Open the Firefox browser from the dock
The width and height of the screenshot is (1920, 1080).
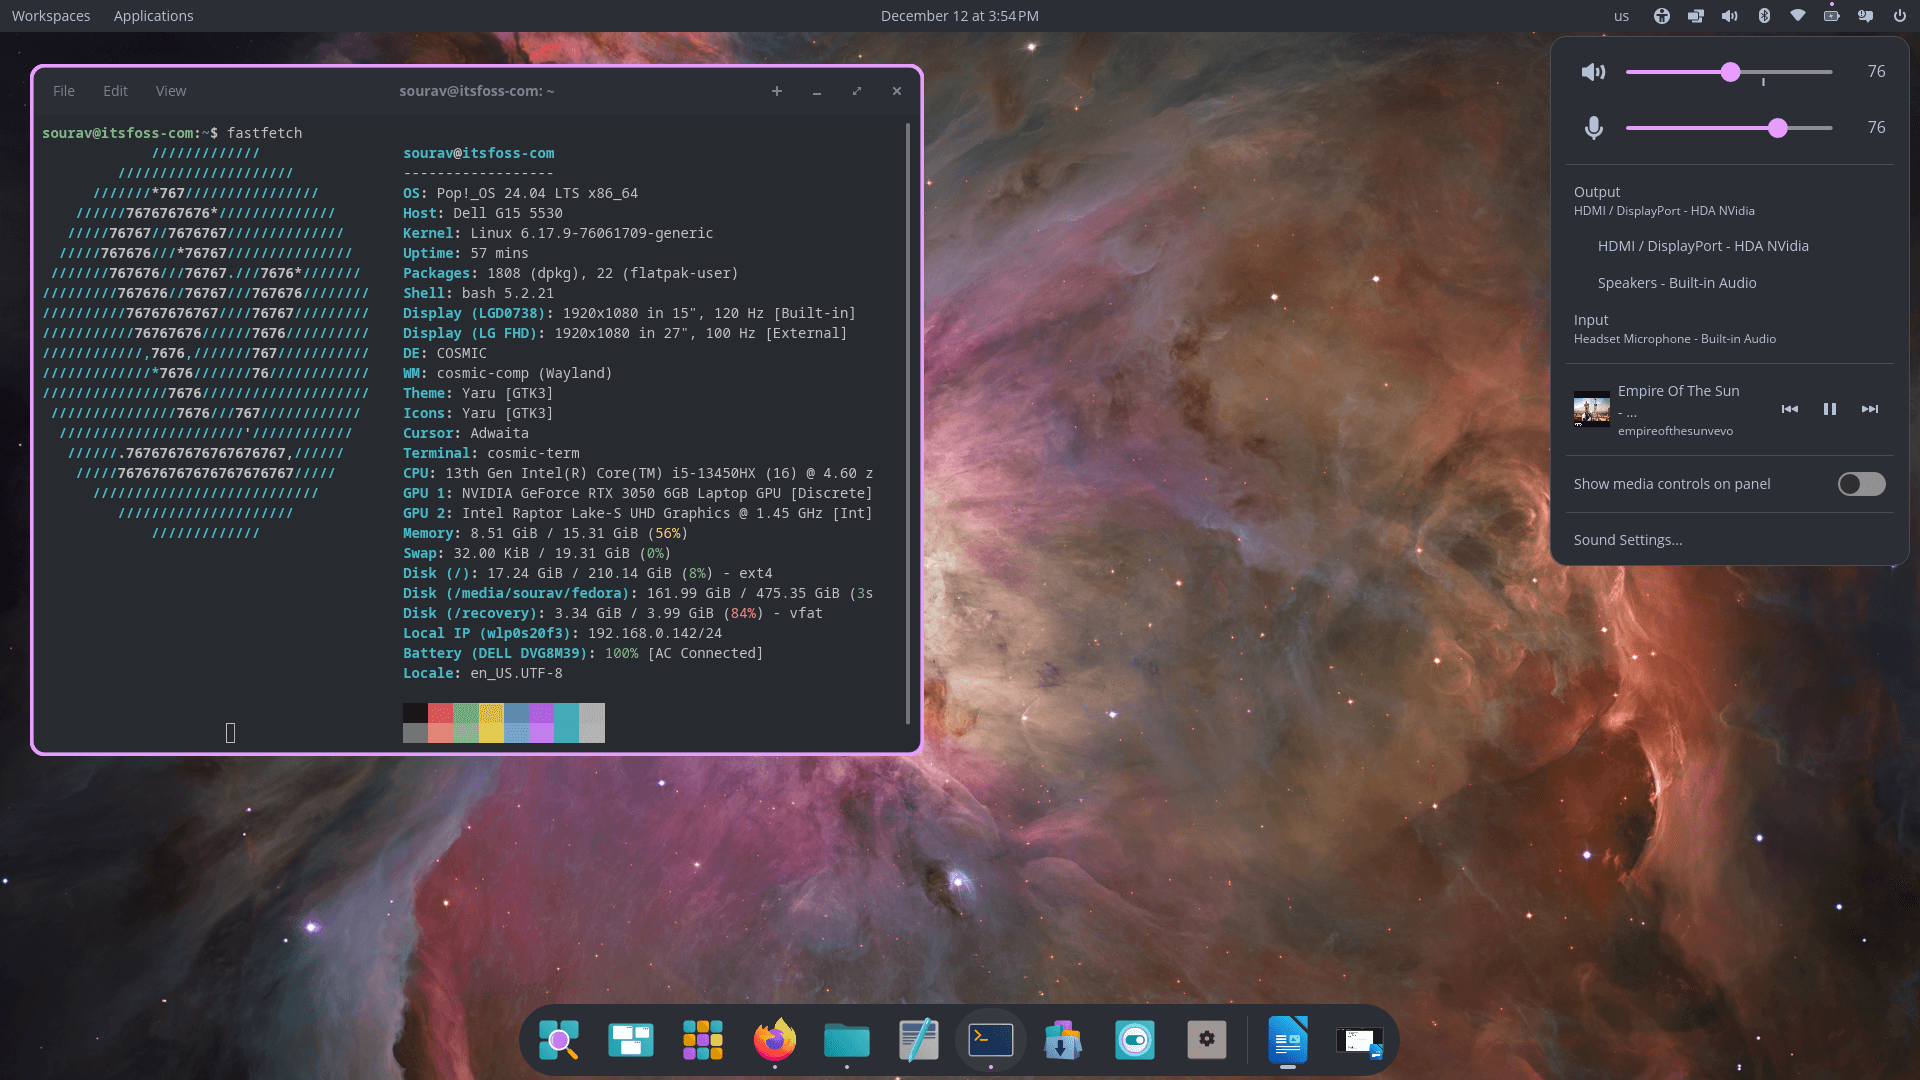775,1040
